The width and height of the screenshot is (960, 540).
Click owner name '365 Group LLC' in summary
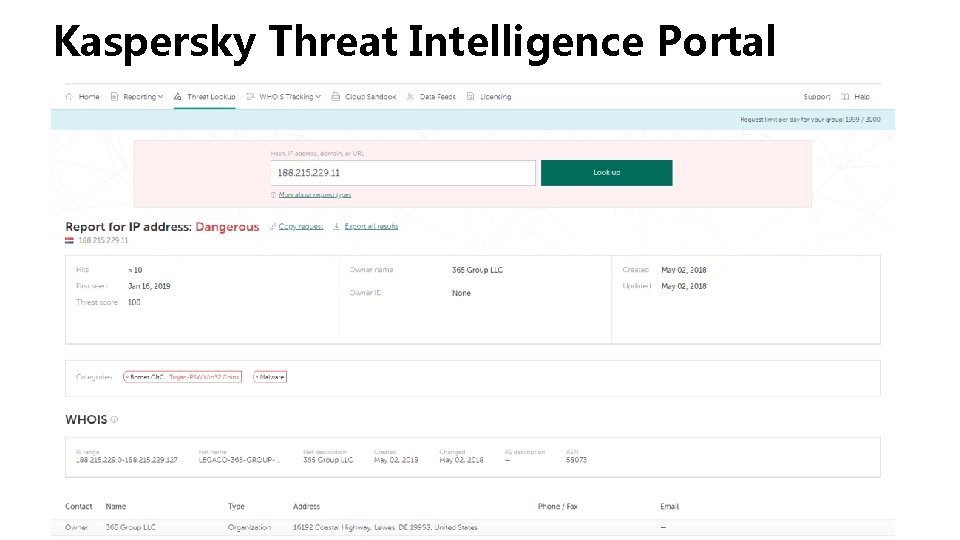(x=477, y=270)
